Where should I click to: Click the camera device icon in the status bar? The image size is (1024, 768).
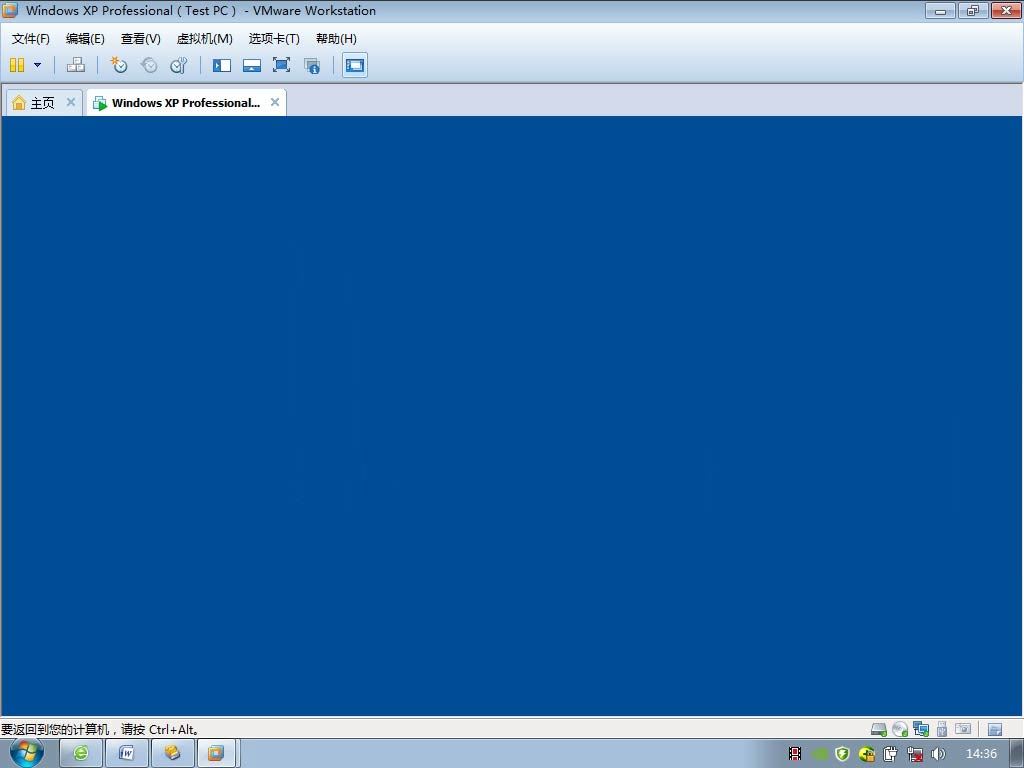coord(963,728)
